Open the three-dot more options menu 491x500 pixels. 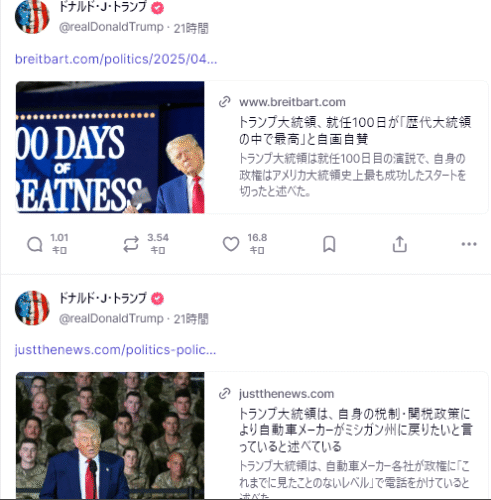469,244
